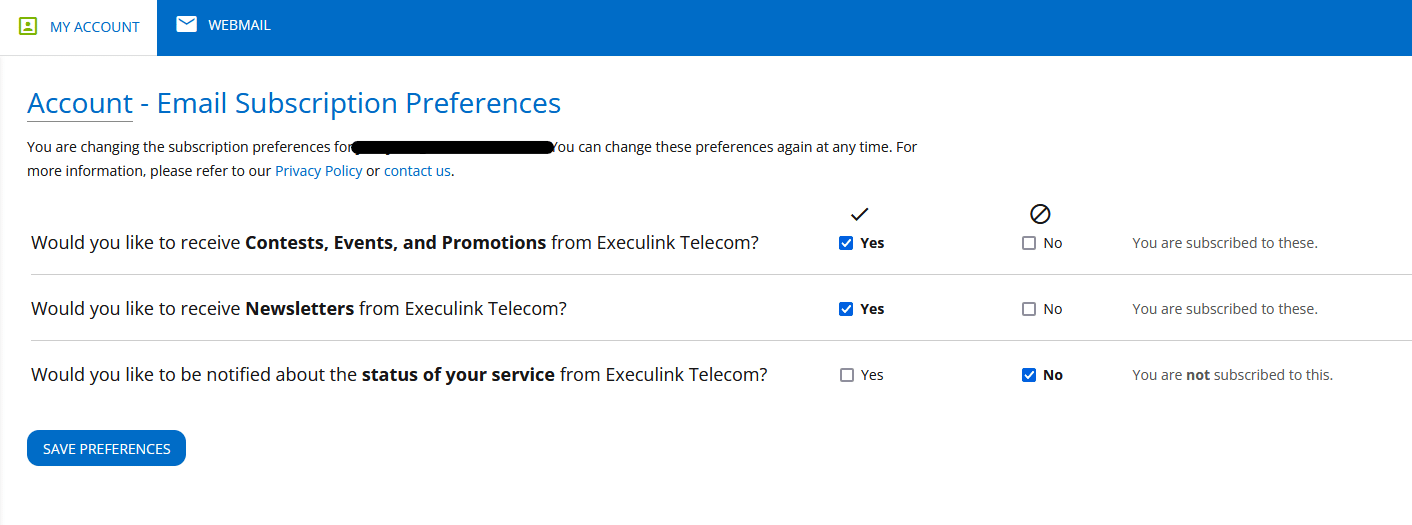Click the Account heading link
Screen dimensions: 1412x525
80,103
